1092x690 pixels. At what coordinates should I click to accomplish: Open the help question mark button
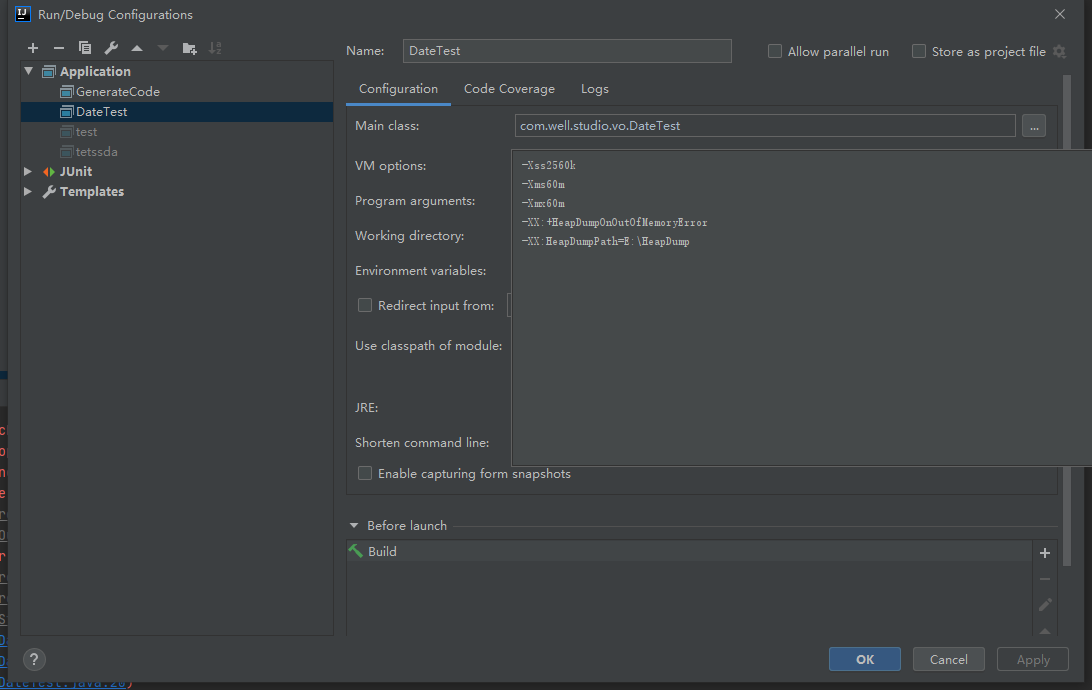34,659
